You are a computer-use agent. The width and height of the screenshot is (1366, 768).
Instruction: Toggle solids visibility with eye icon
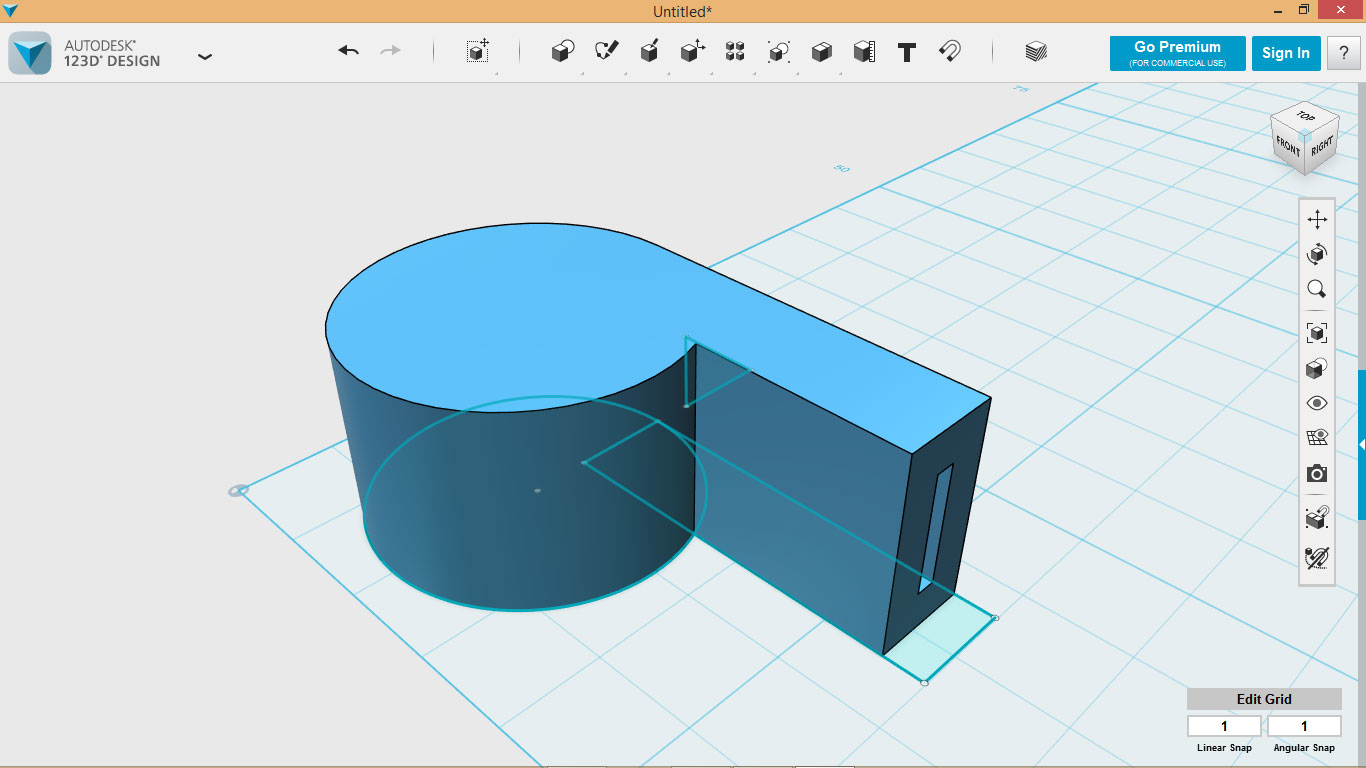pos(1317,403)
